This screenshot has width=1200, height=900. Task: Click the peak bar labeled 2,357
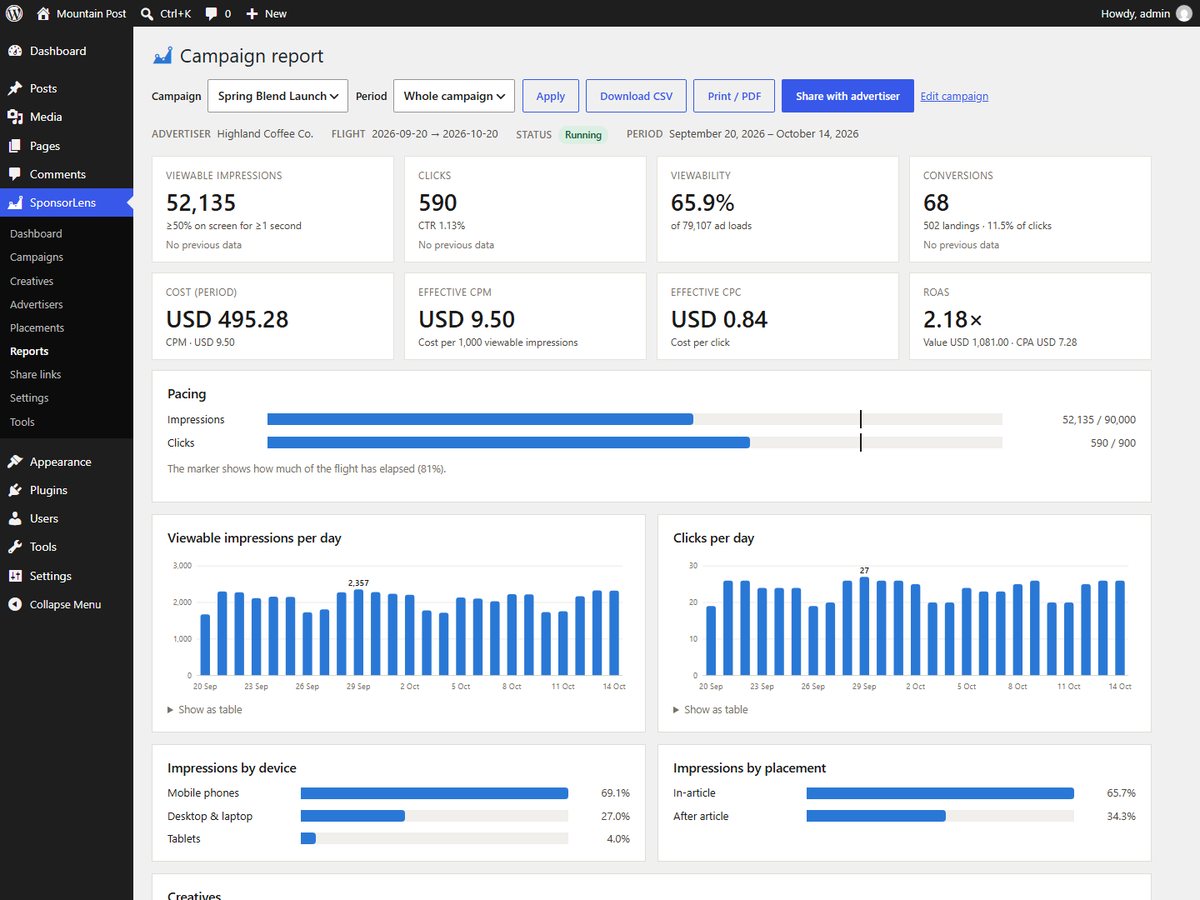tap(358, 632)
